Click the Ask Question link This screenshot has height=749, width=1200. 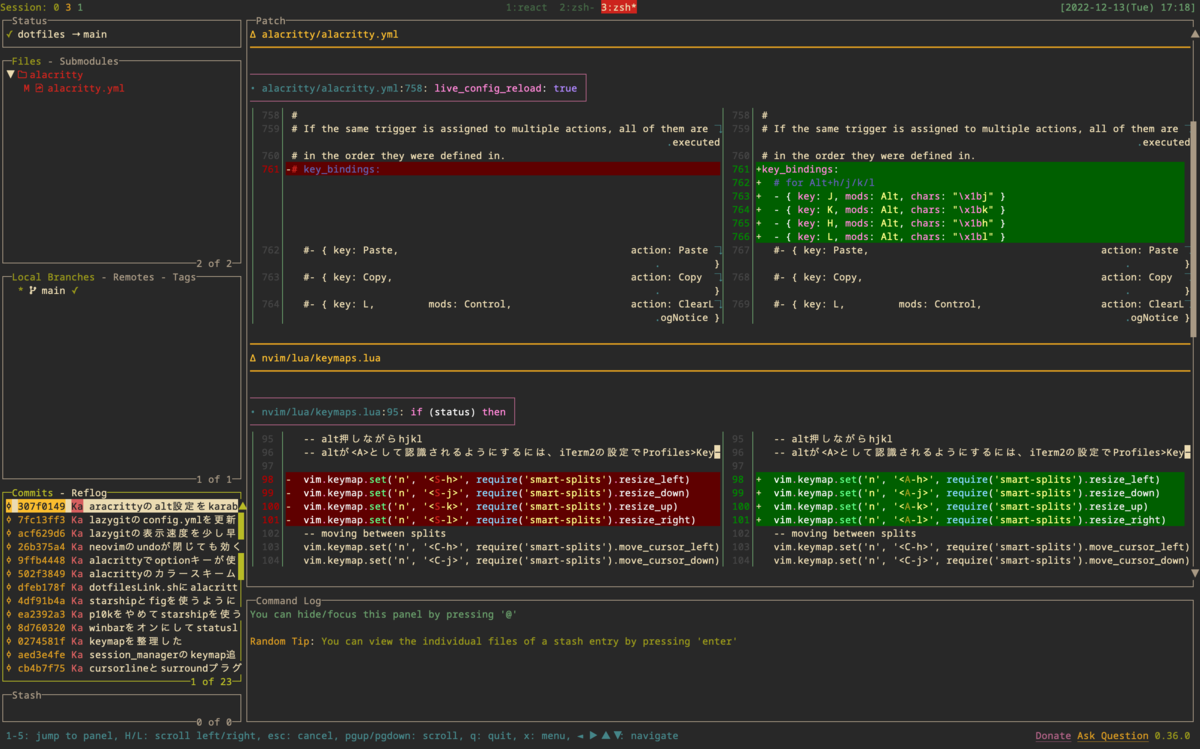click(x=1112, y=736)
